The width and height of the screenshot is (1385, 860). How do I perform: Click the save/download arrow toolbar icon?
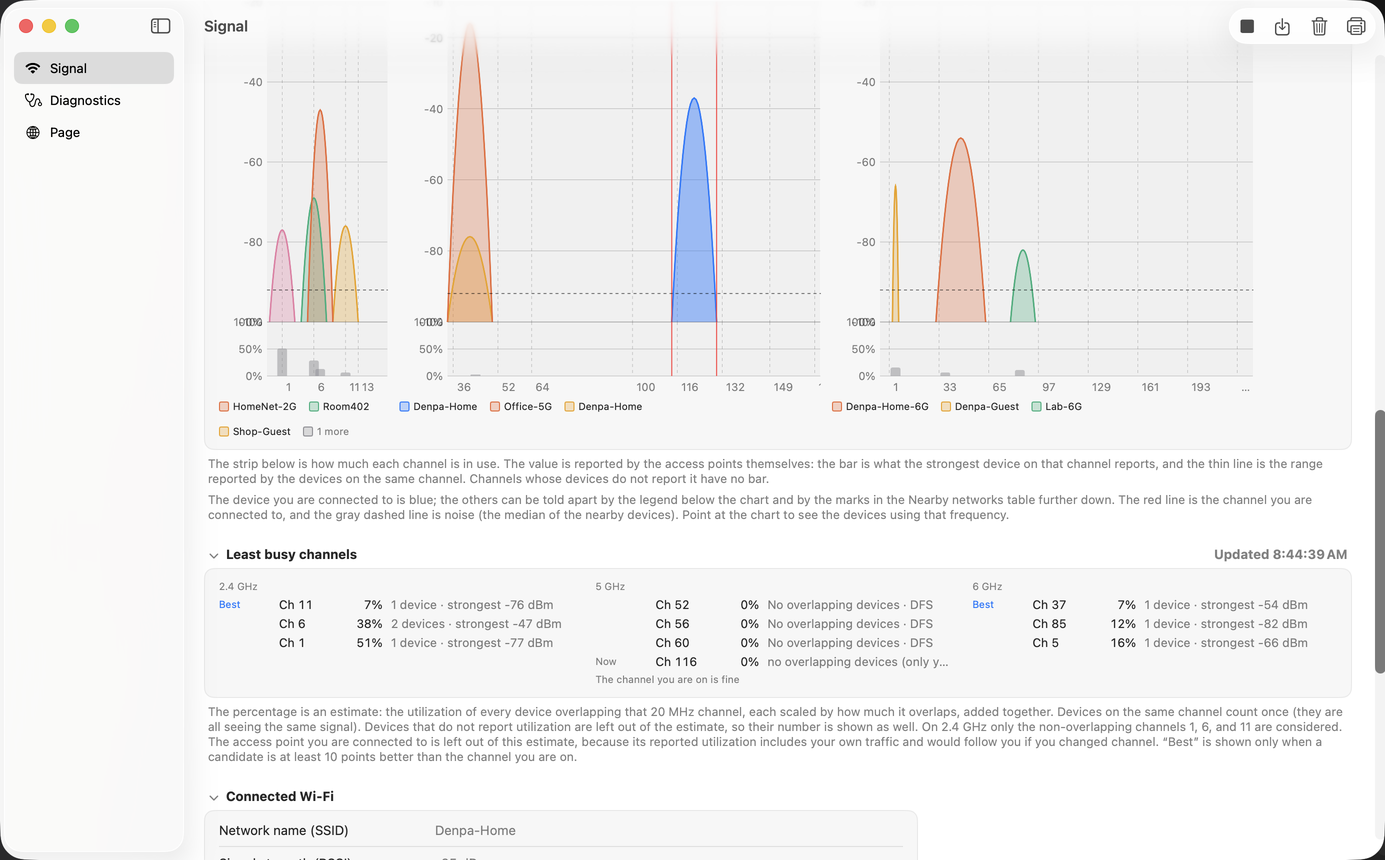click(x=1283, y=27)
